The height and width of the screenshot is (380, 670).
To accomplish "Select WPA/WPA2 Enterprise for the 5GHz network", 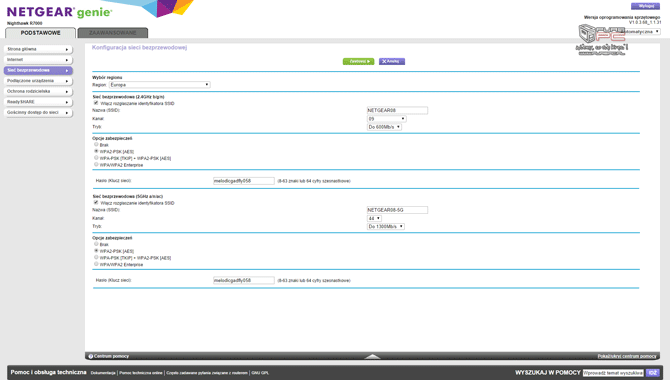I will (96, 264).
